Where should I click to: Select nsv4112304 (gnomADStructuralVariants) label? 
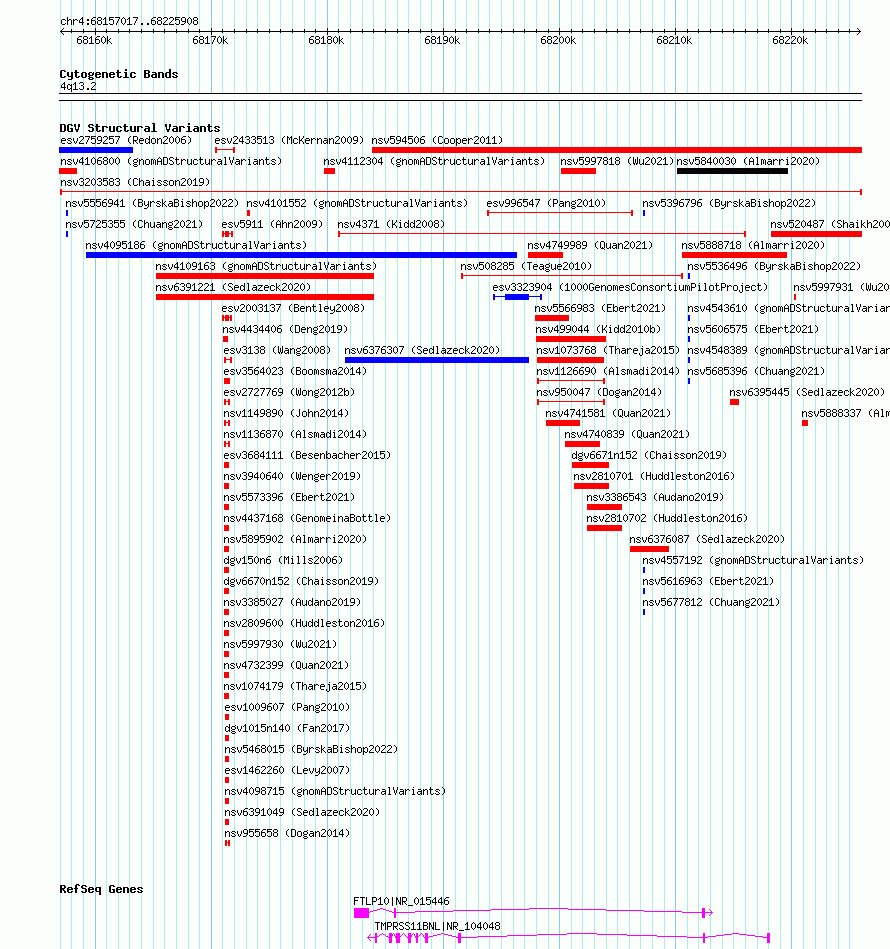pos(434,162)
